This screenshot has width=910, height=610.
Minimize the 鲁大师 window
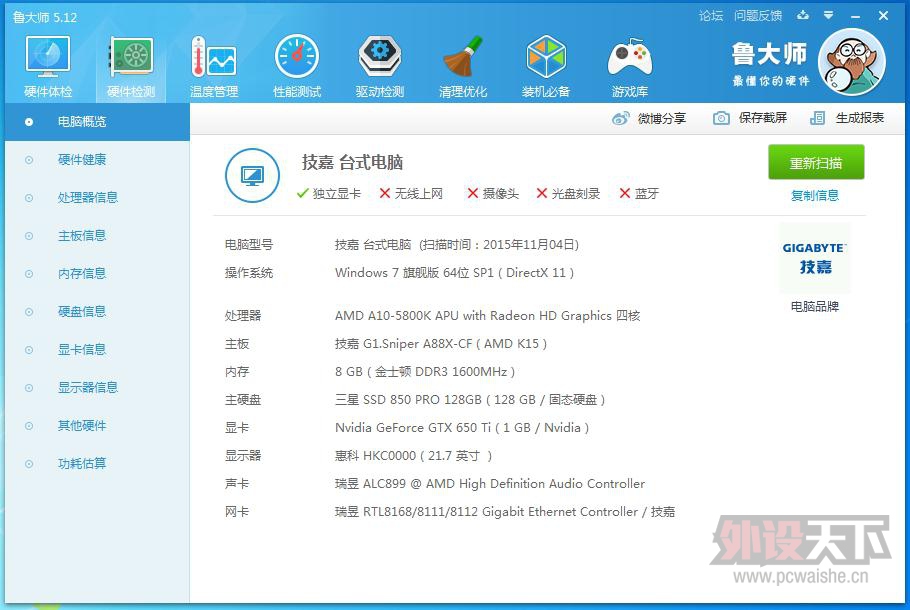855,16
